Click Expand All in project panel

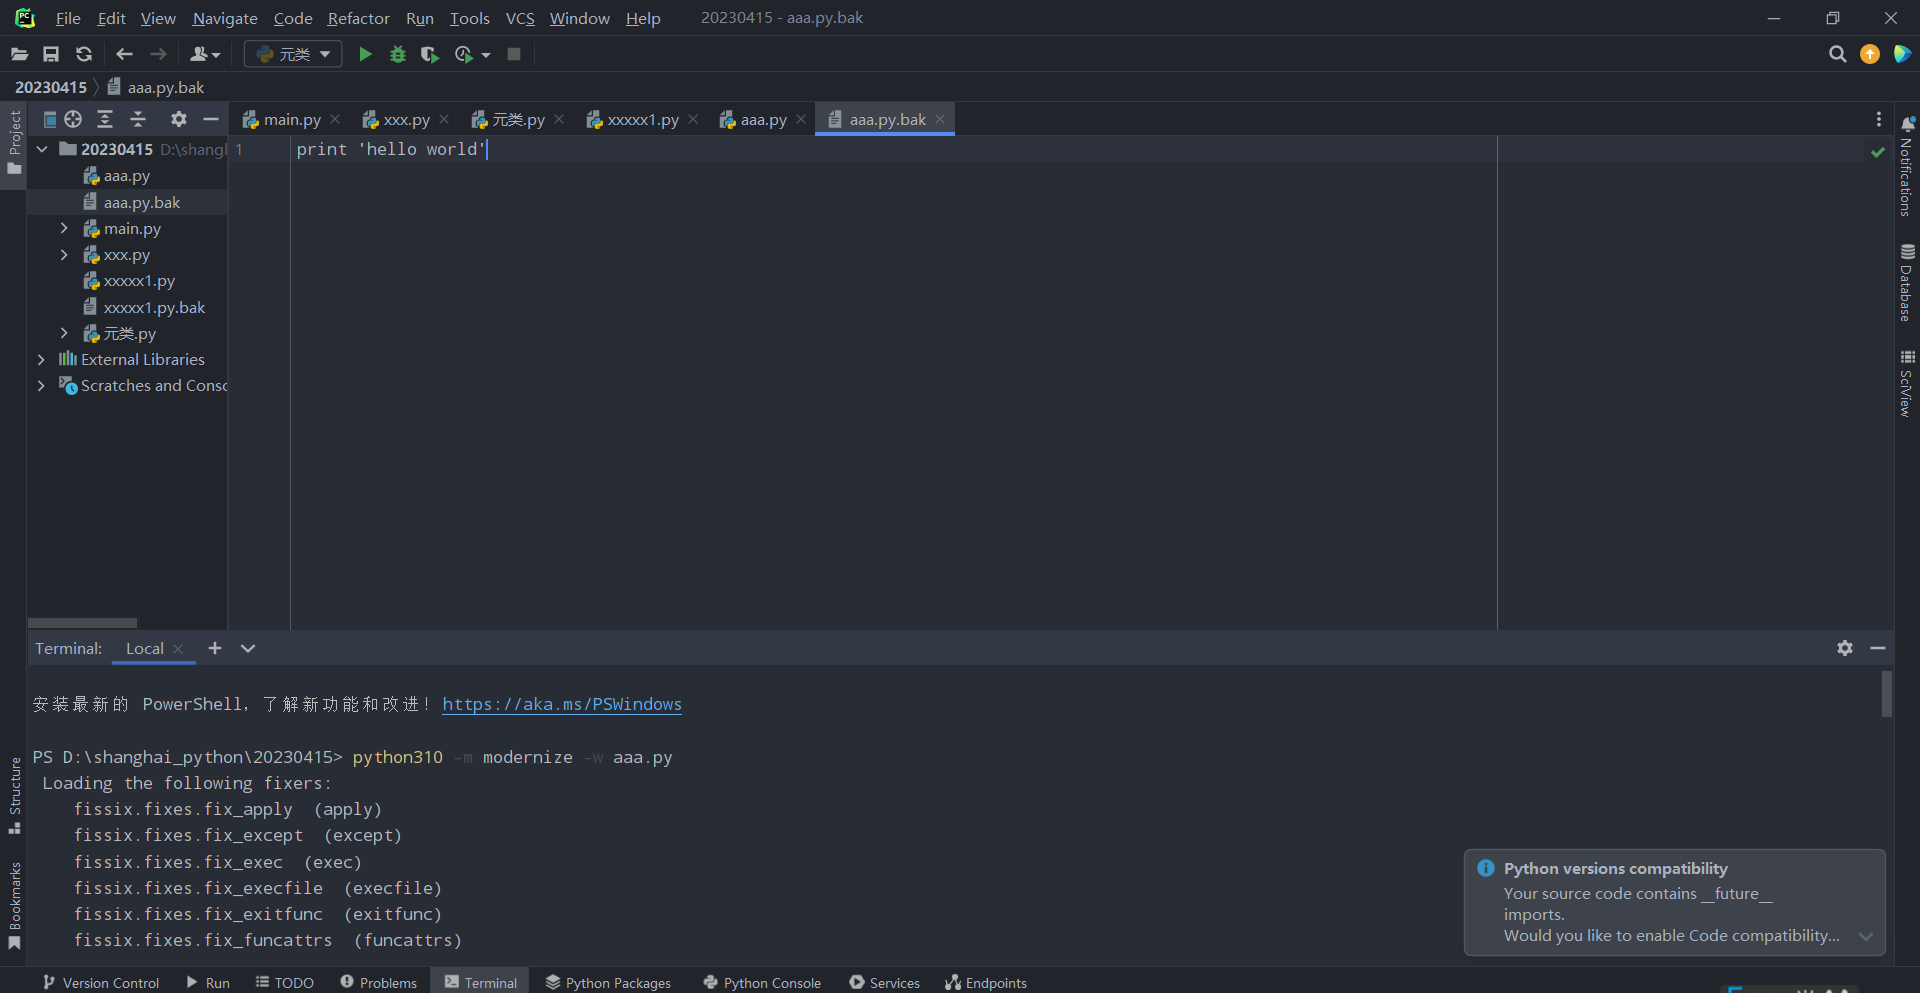105,120
